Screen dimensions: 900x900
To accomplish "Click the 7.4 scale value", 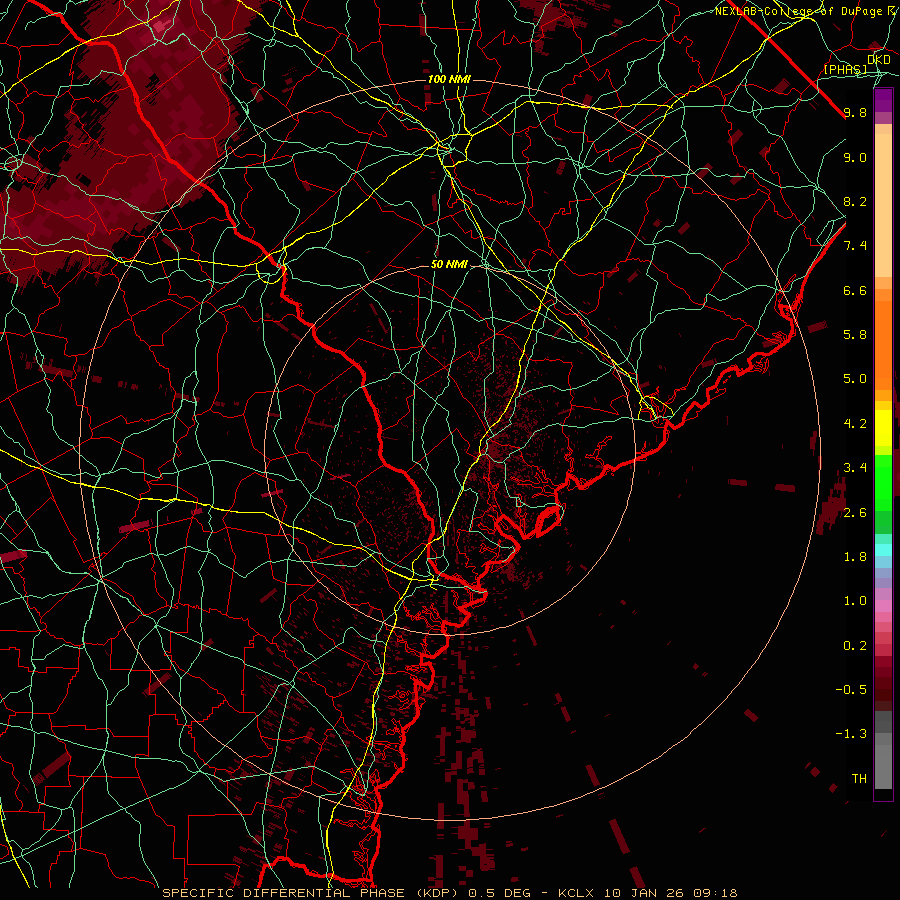I will click(855, 246).
